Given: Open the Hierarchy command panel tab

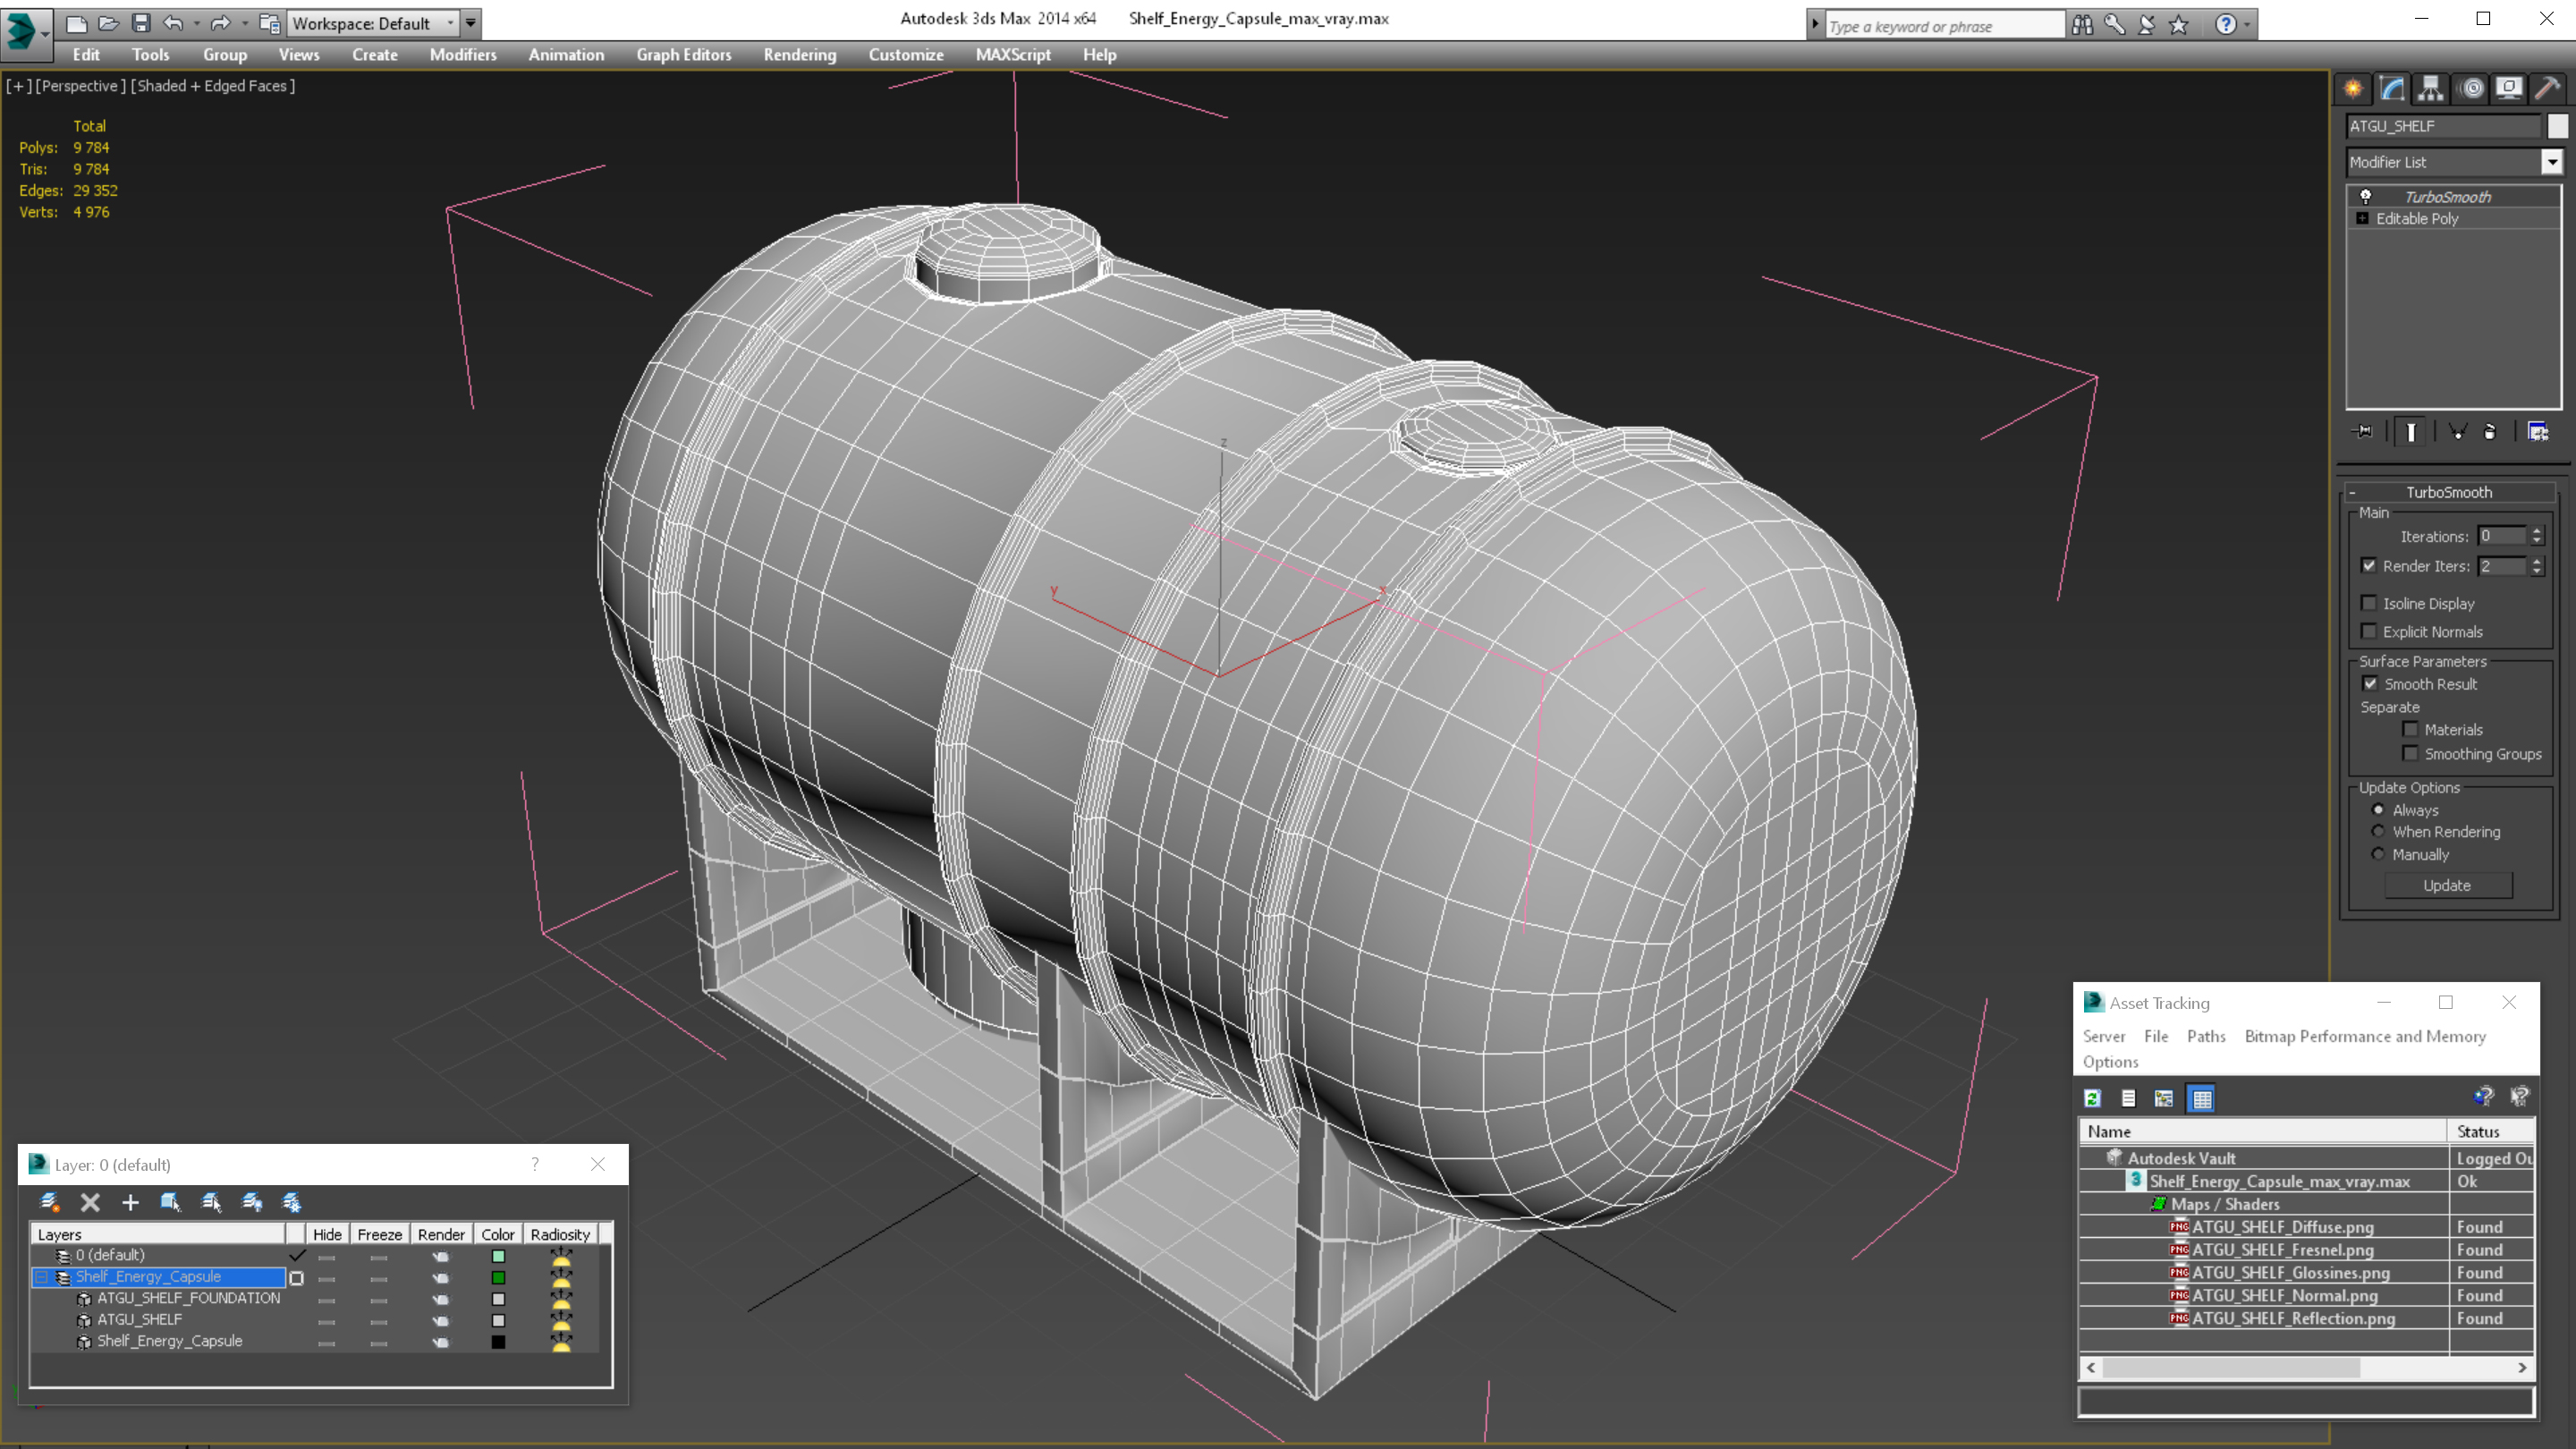Looking at the screenshot, I should (x=2430, y=88).
